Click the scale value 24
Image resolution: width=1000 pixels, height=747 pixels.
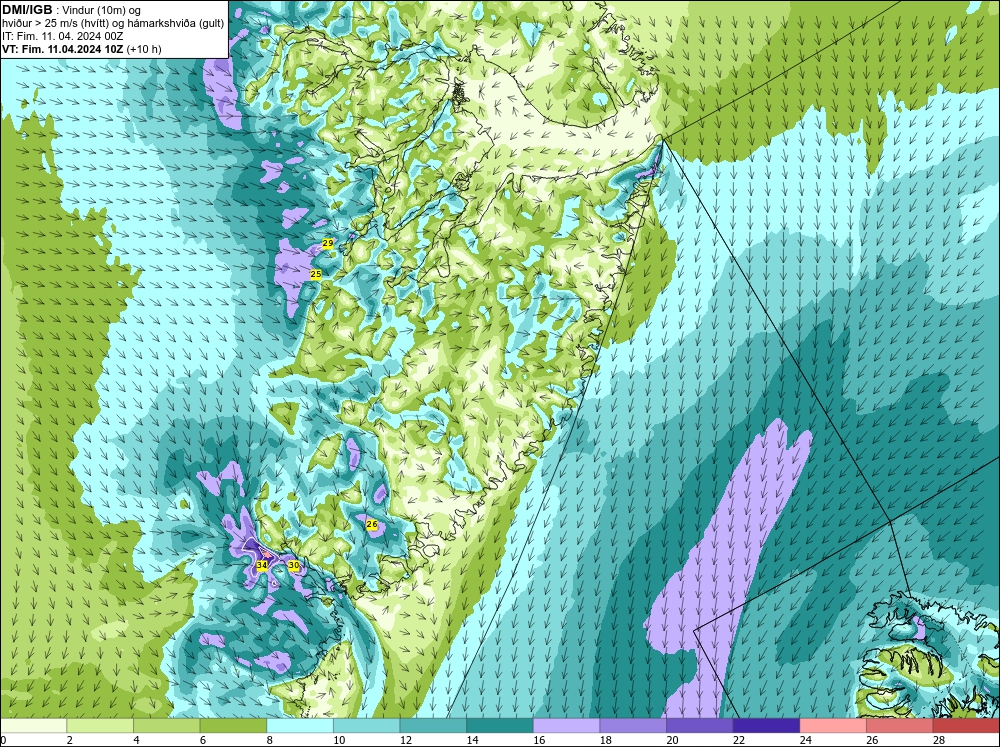(805, 740)
